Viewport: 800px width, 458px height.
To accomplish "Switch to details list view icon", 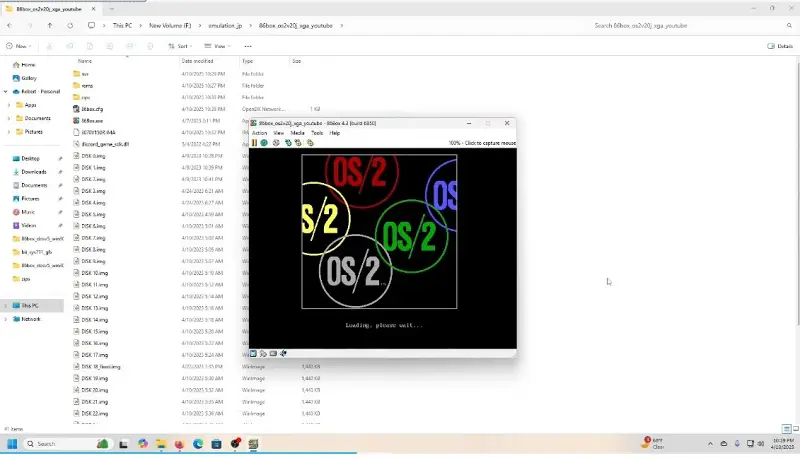I will coord(786,429).
